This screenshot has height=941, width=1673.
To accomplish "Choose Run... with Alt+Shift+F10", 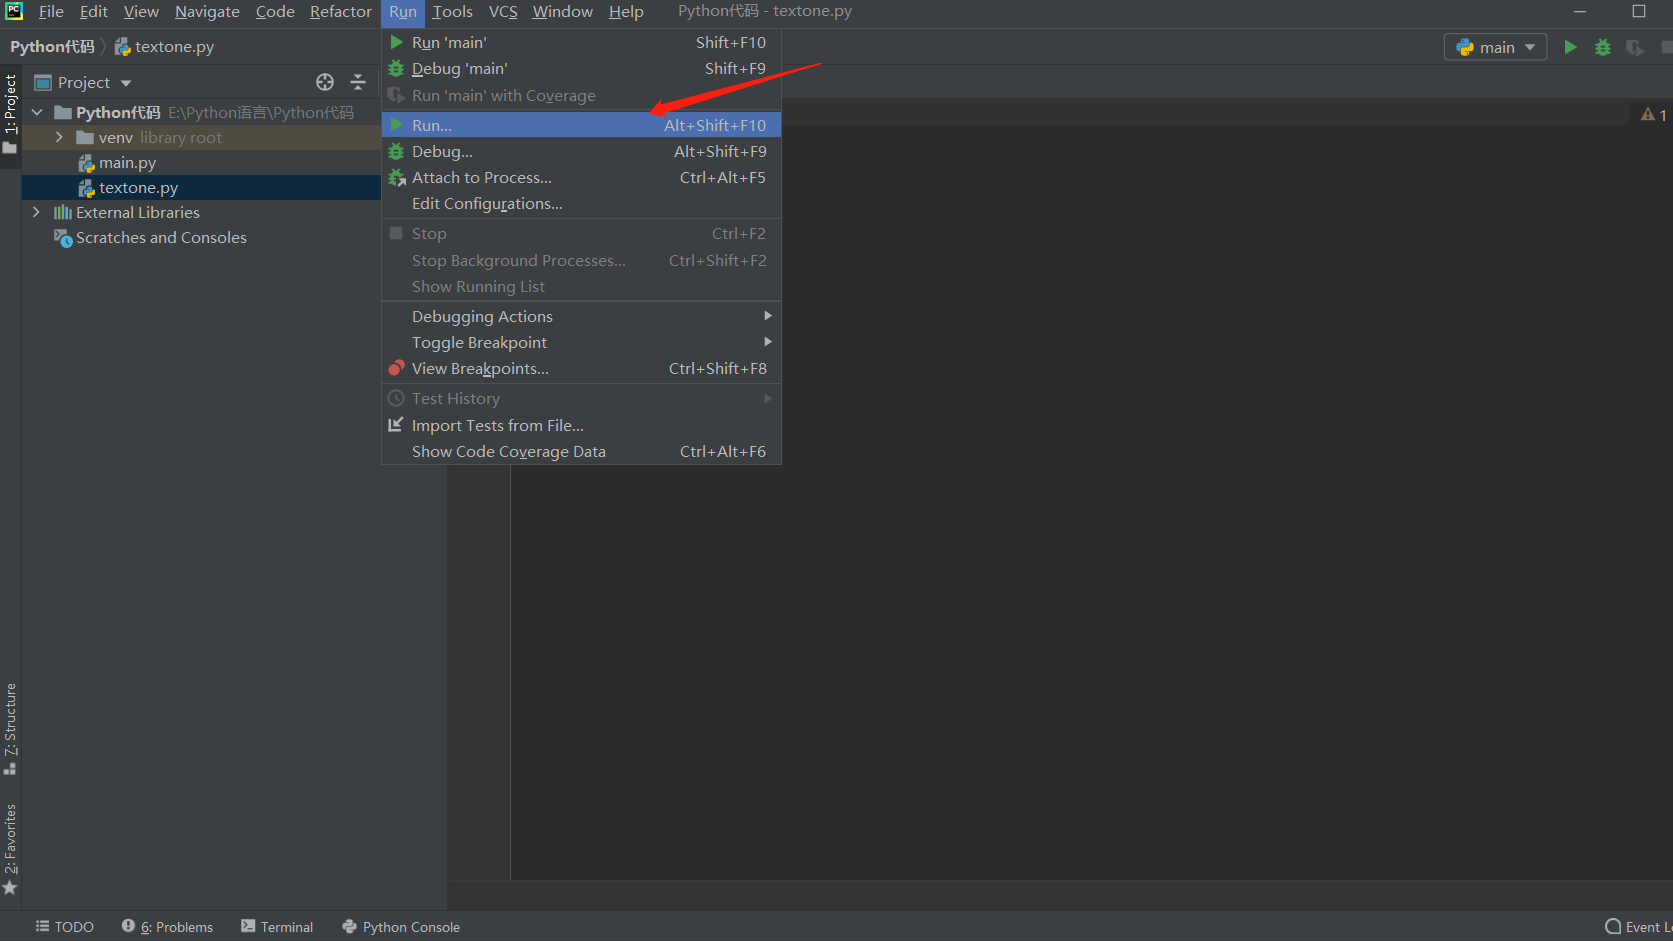I will click(581, 125).
